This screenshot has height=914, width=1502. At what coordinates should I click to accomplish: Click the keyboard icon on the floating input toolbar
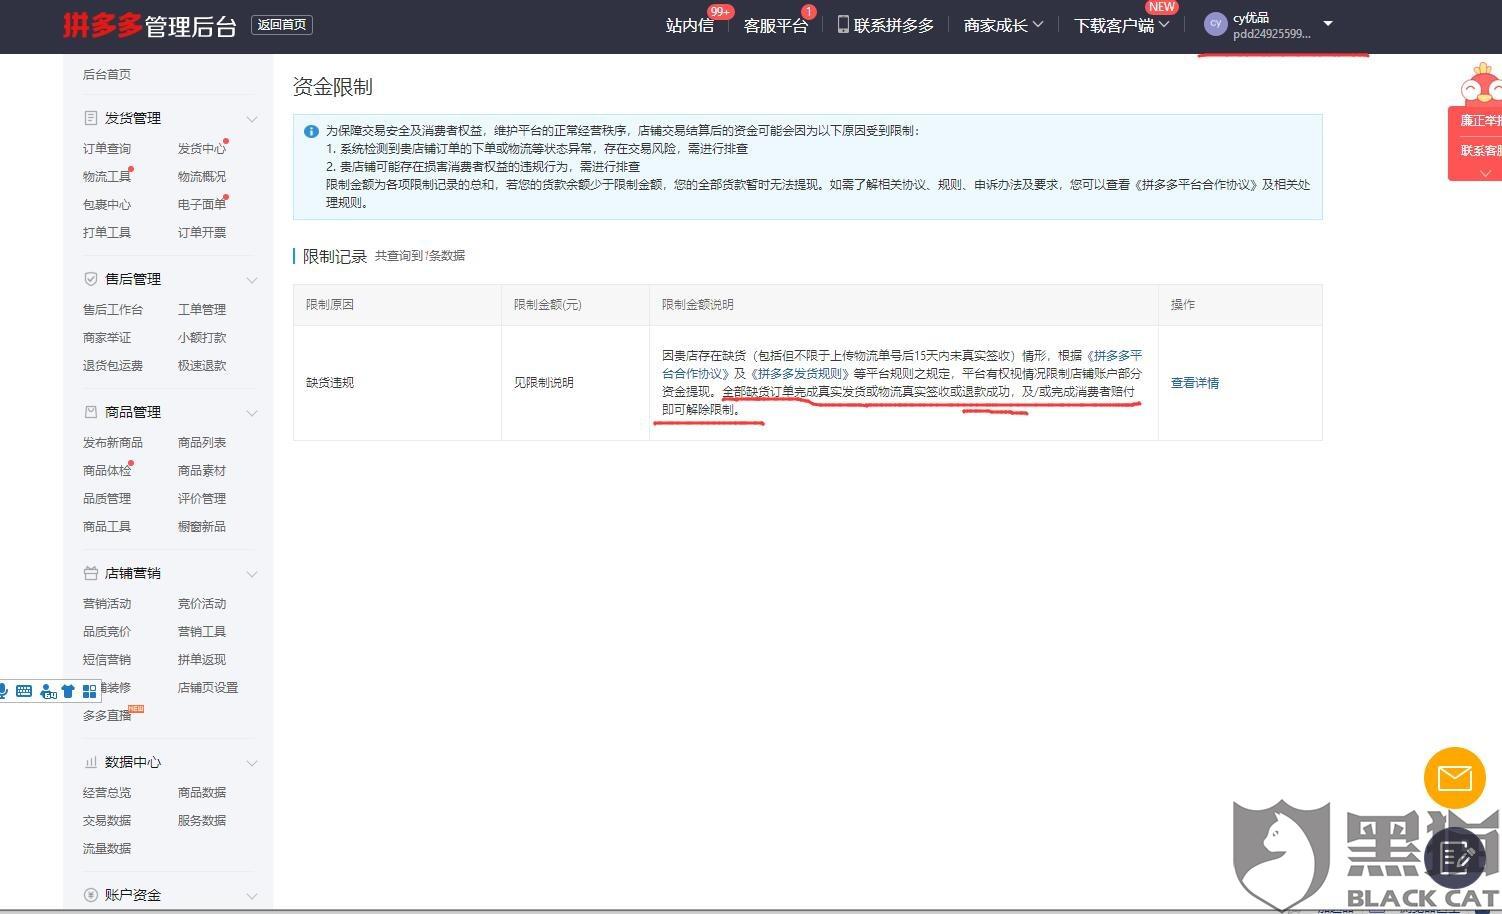(24, 691)
